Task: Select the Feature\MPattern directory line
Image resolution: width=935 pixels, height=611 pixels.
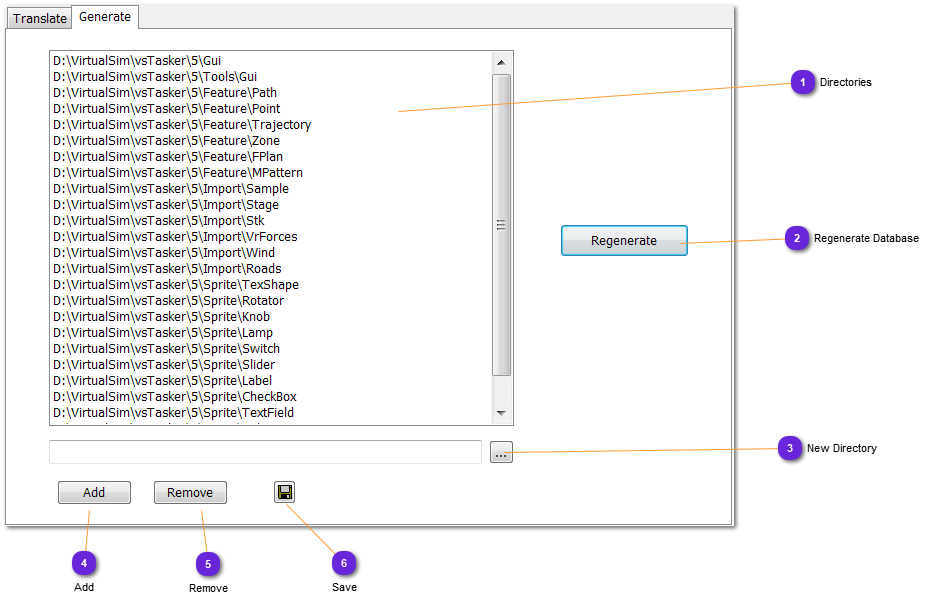Action: (177, 173)
